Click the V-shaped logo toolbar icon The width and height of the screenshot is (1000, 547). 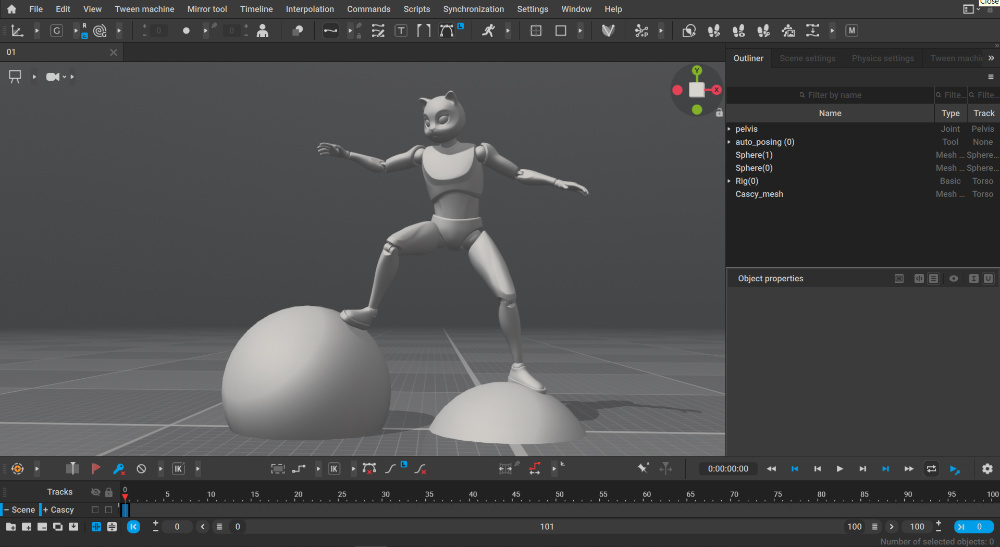[608, 31]
